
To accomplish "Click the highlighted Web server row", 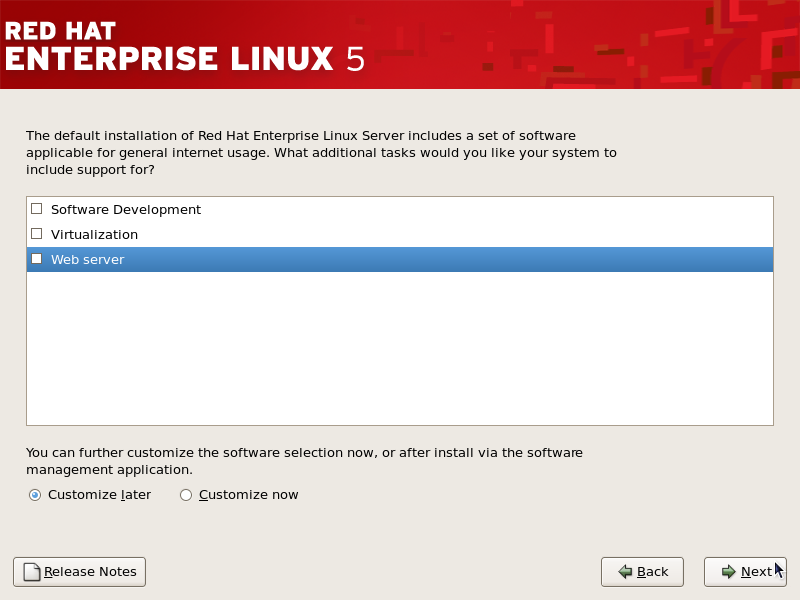I will pyautogui.click(x=400, y=259).
